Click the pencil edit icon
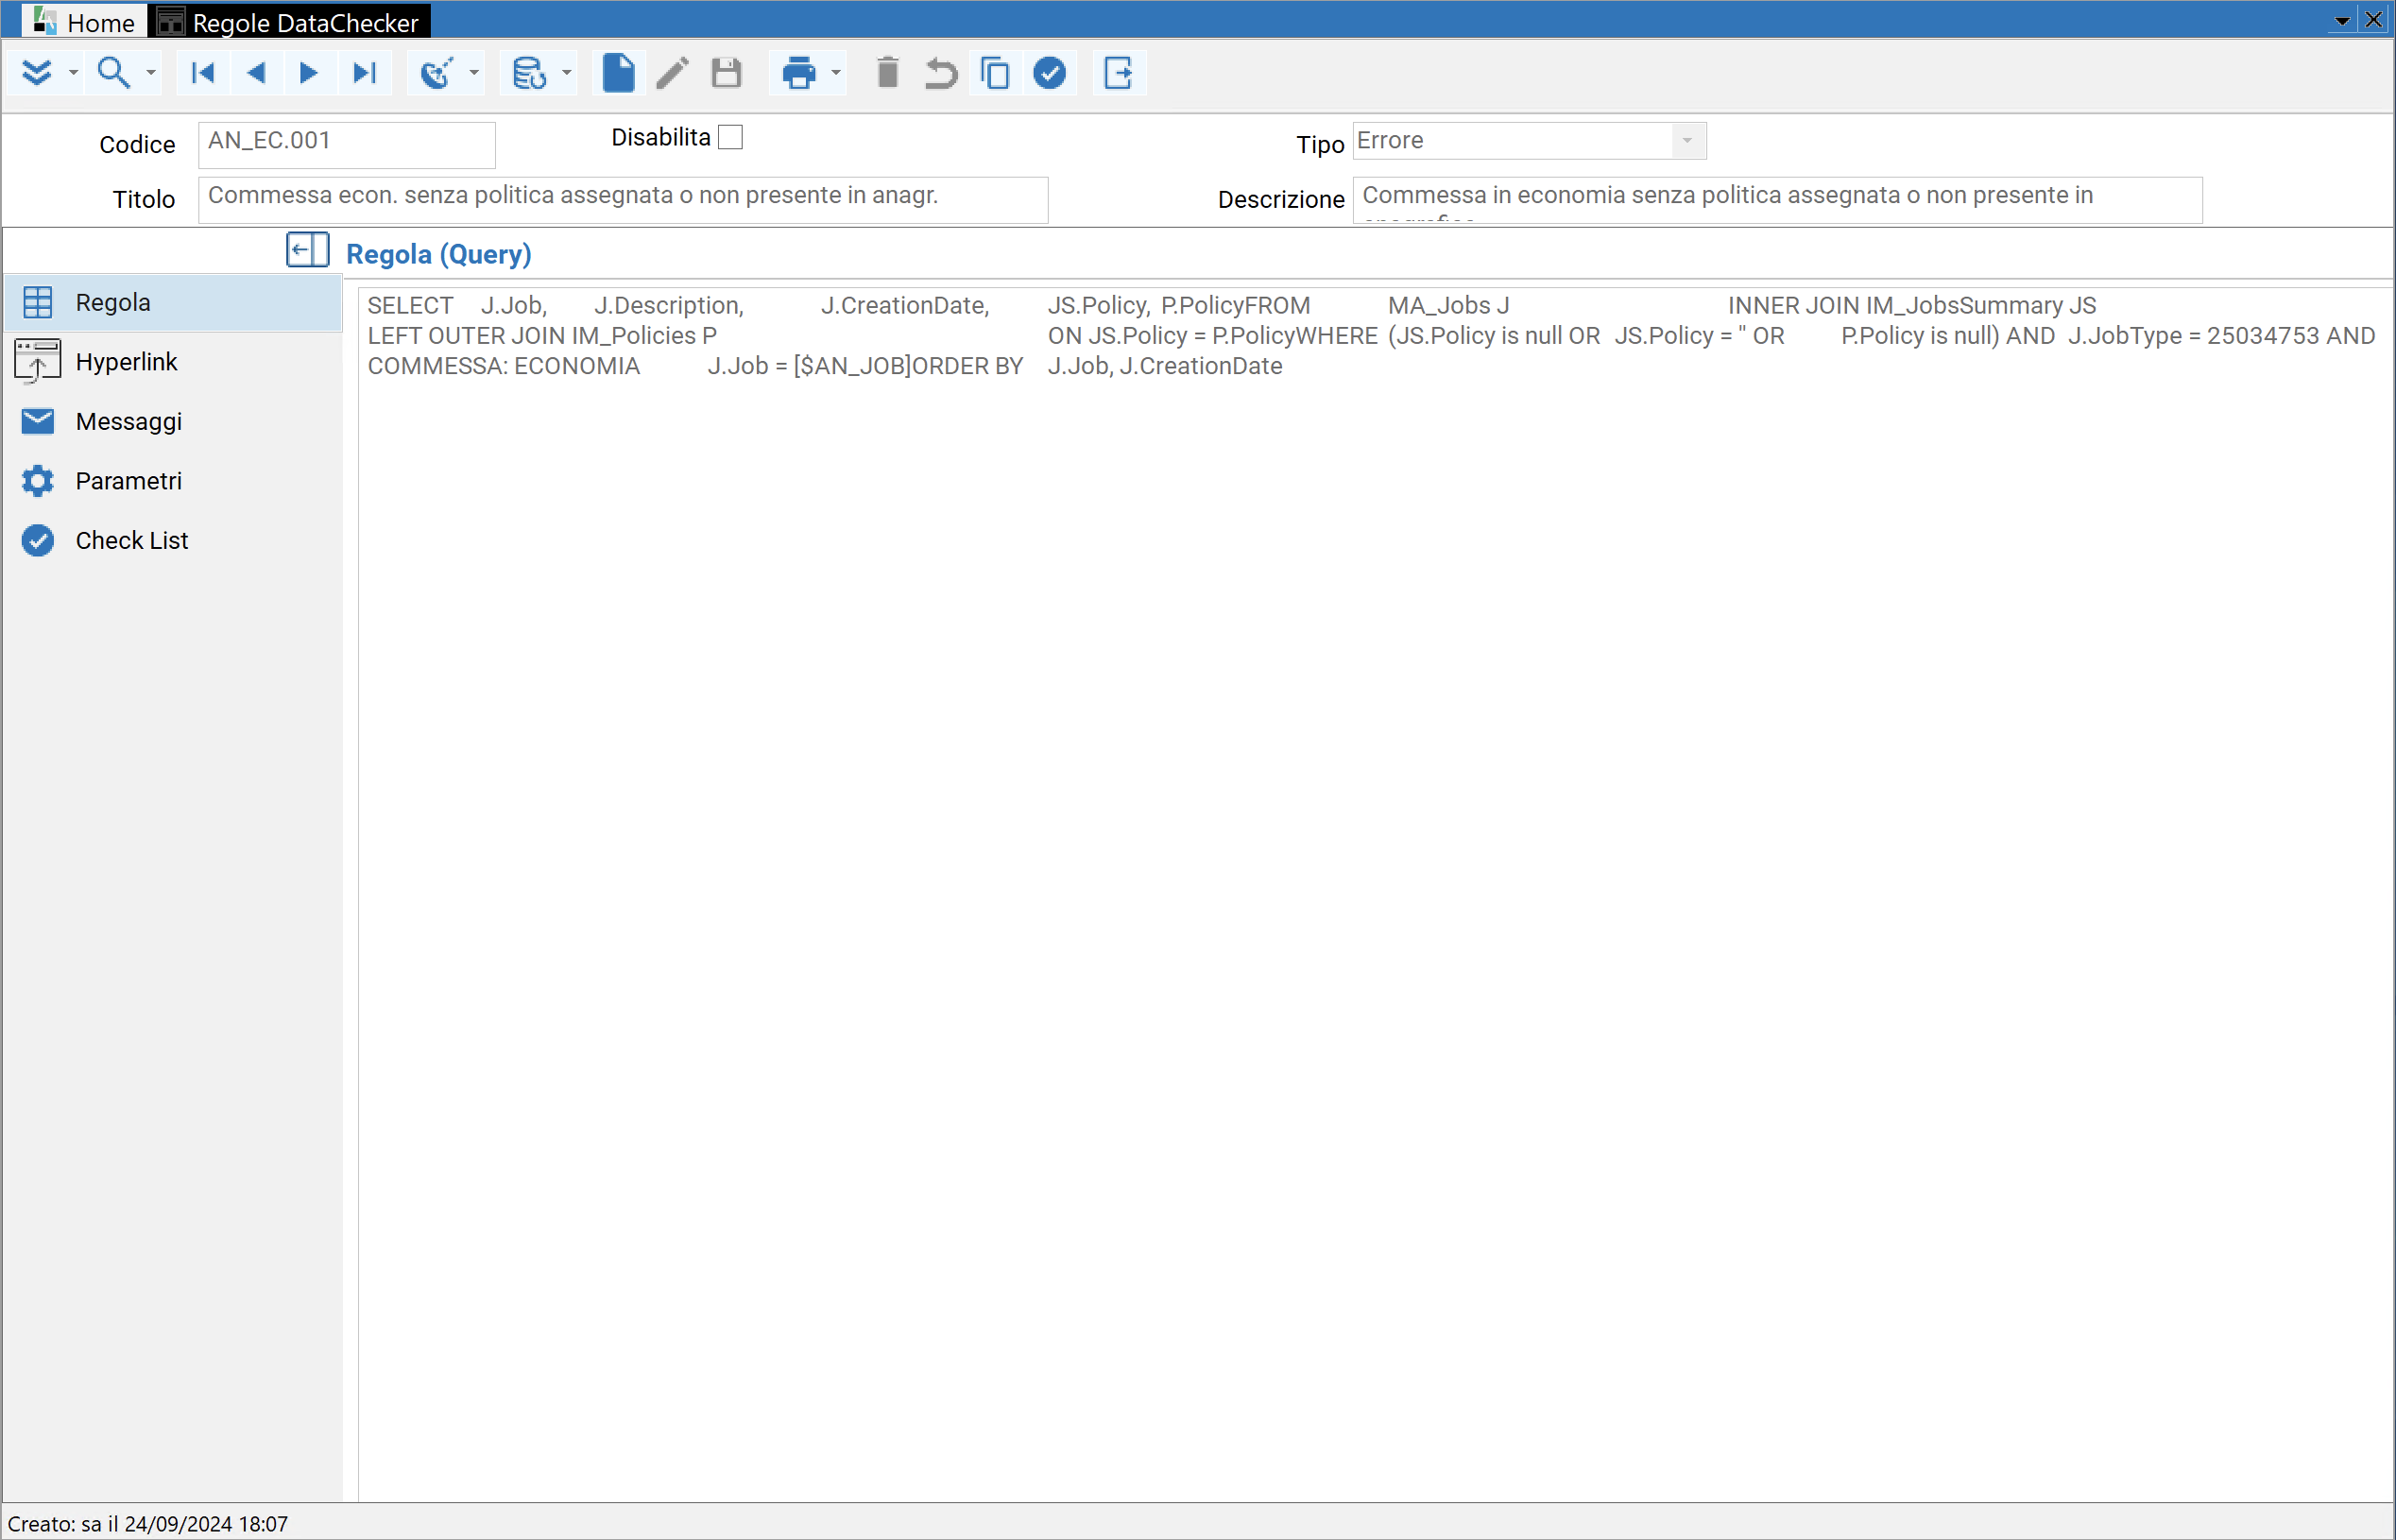This screenshot has width=2396, height=1540. [x=672, y=73]
